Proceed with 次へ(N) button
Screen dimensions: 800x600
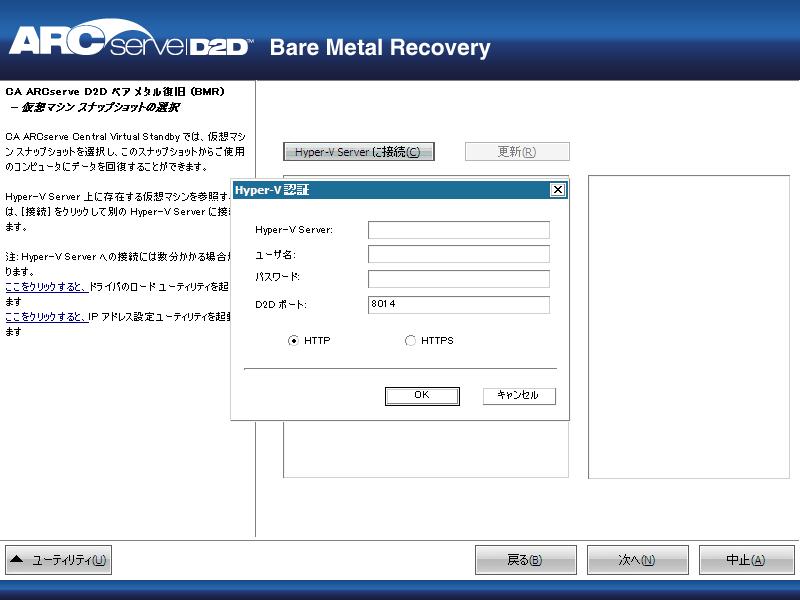tap(638, 560)
